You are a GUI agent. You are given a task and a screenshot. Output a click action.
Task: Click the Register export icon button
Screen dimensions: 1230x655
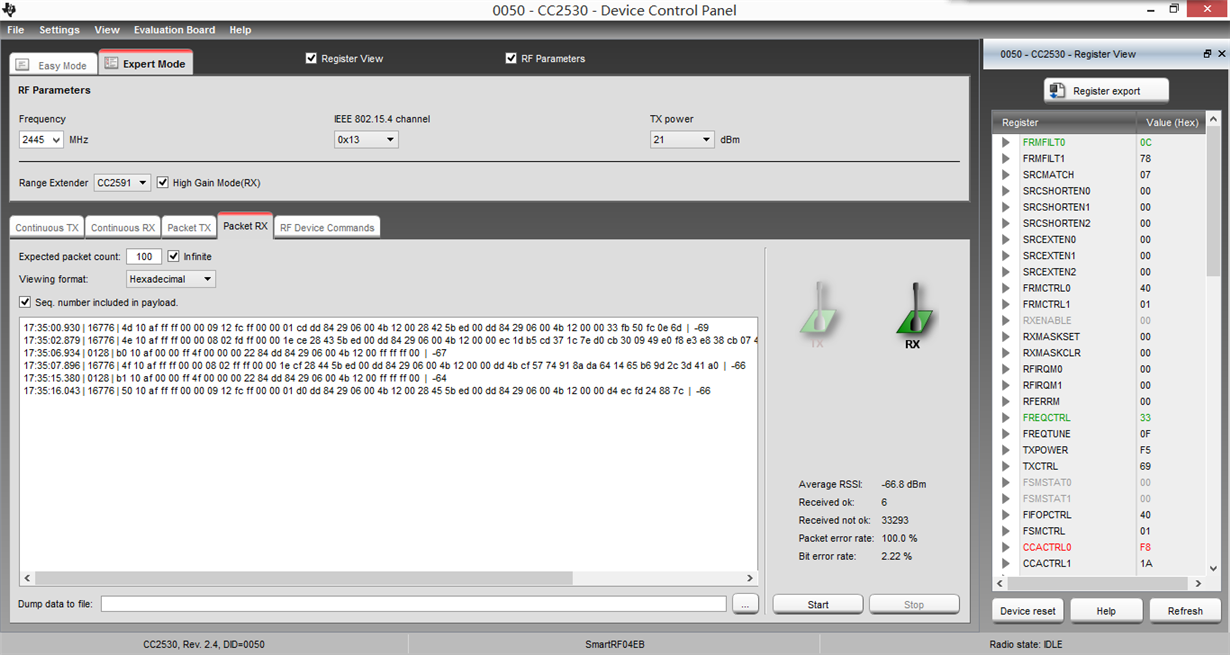tap(1106, 90)
